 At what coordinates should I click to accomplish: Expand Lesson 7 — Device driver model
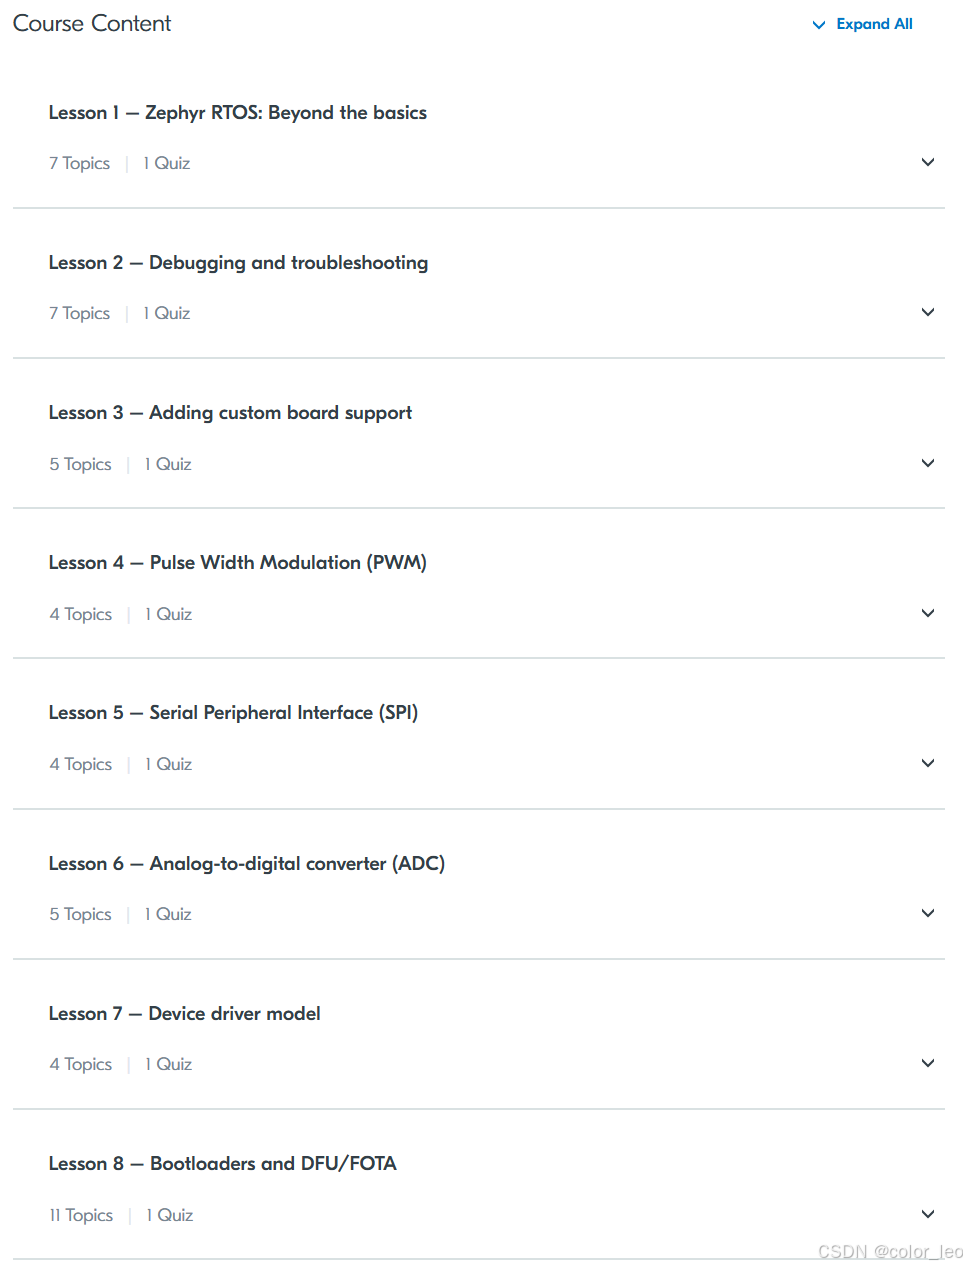coord(928,1063)
